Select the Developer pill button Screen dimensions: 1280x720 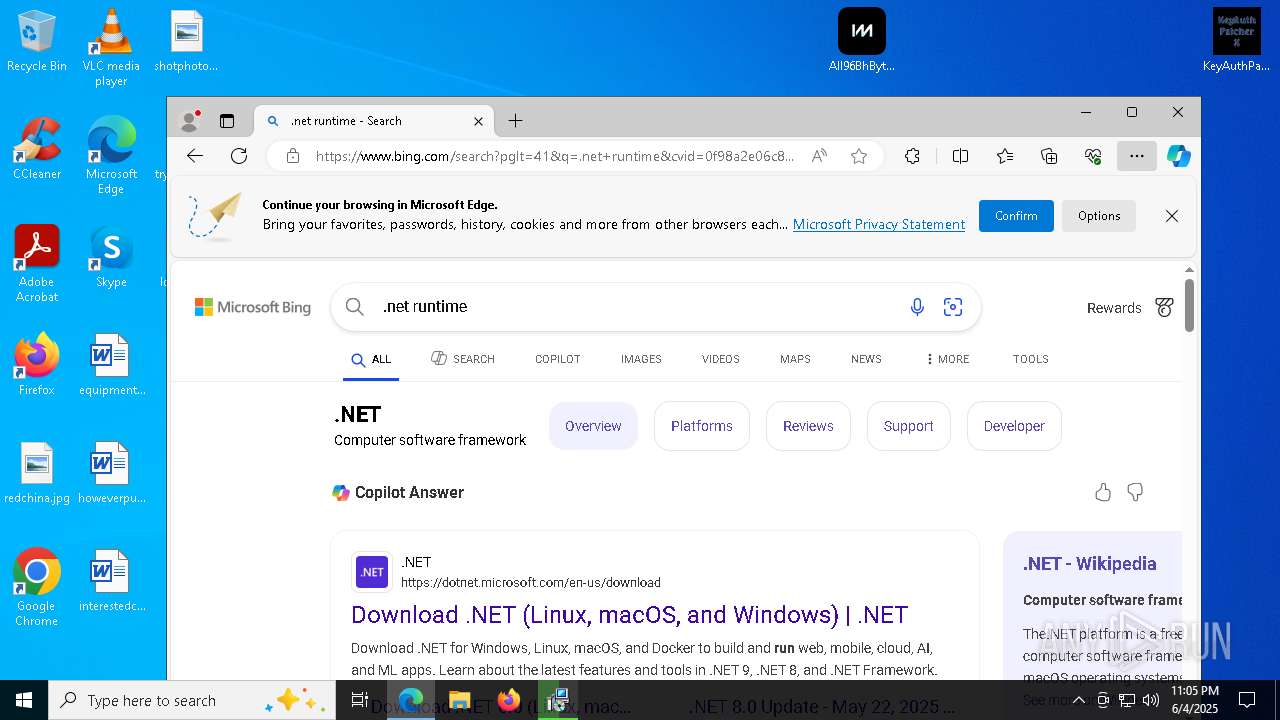(1014, 426)
